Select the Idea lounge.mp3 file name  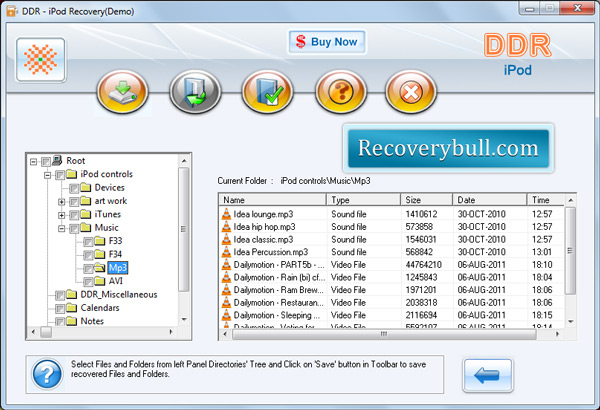click(263, 214)
